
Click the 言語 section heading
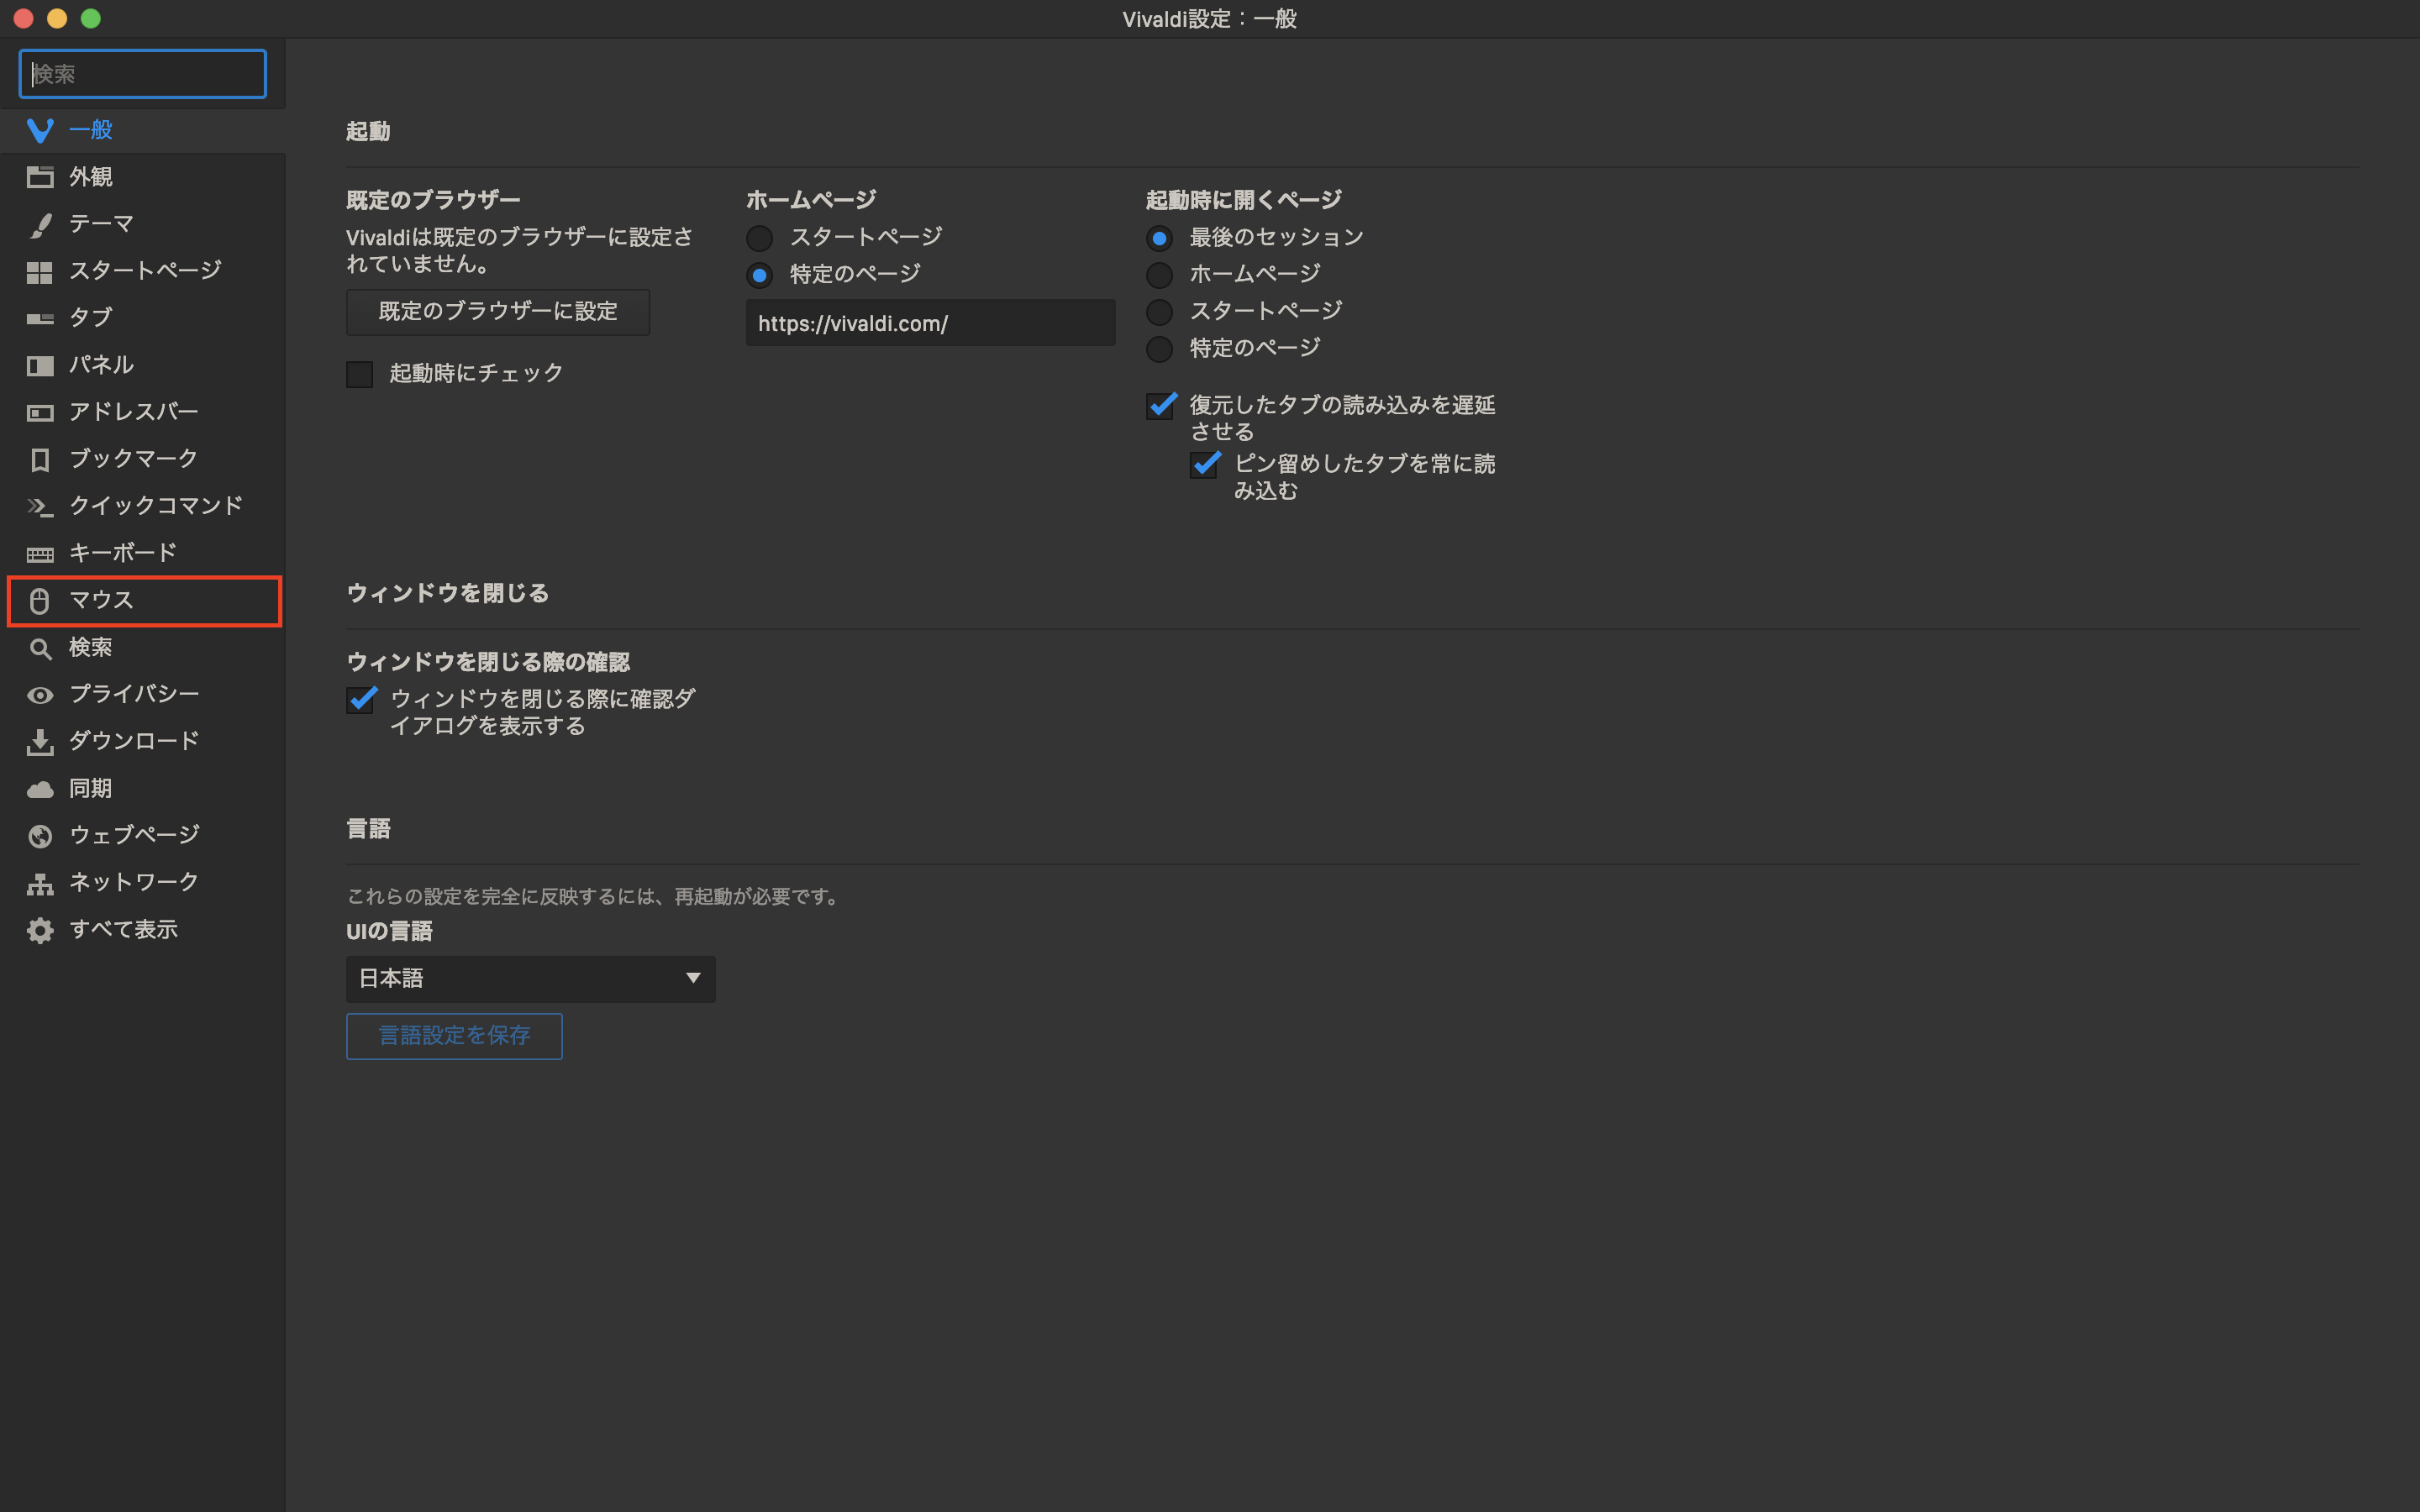(368, 829)
